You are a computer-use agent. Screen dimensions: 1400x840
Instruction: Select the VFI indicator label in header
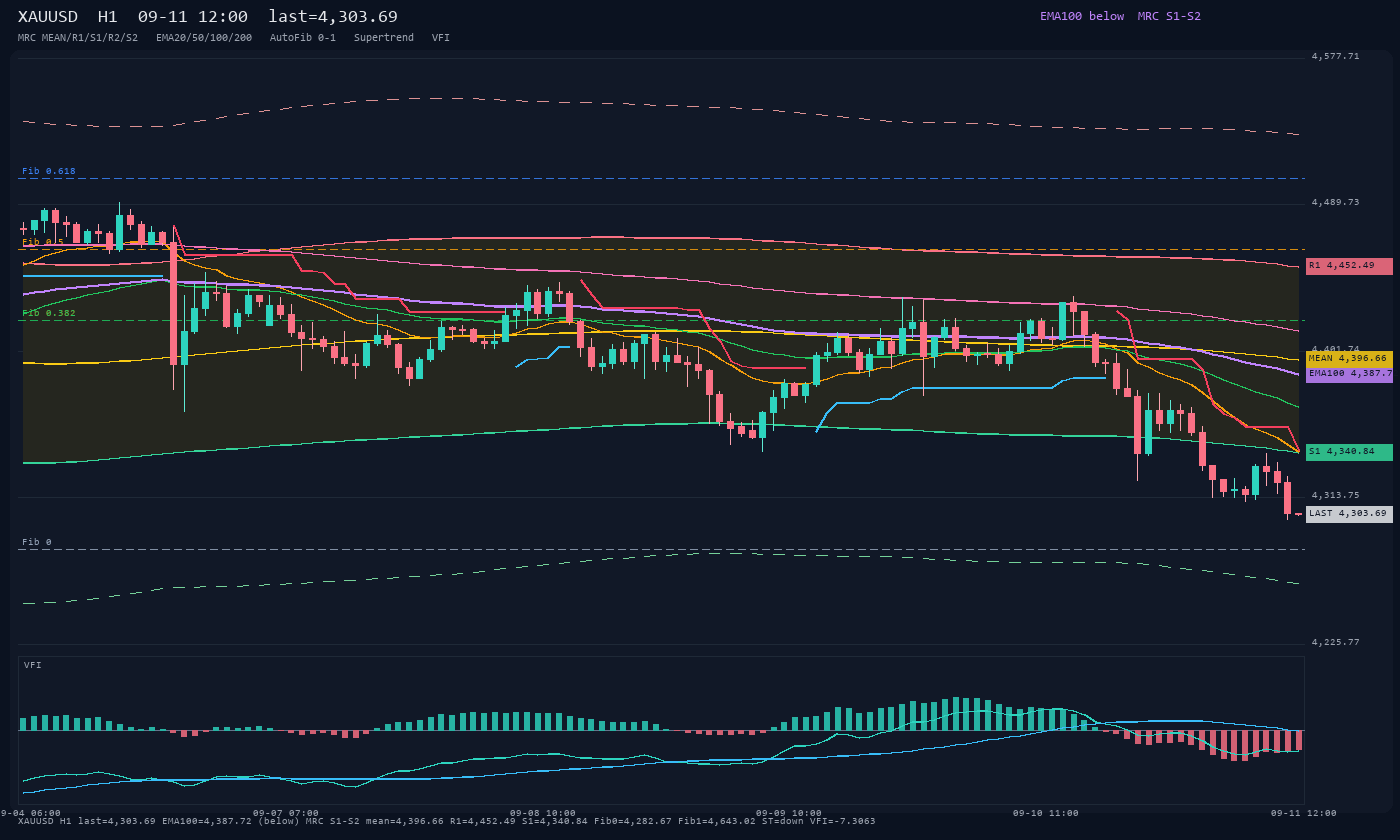click(441, 37)
